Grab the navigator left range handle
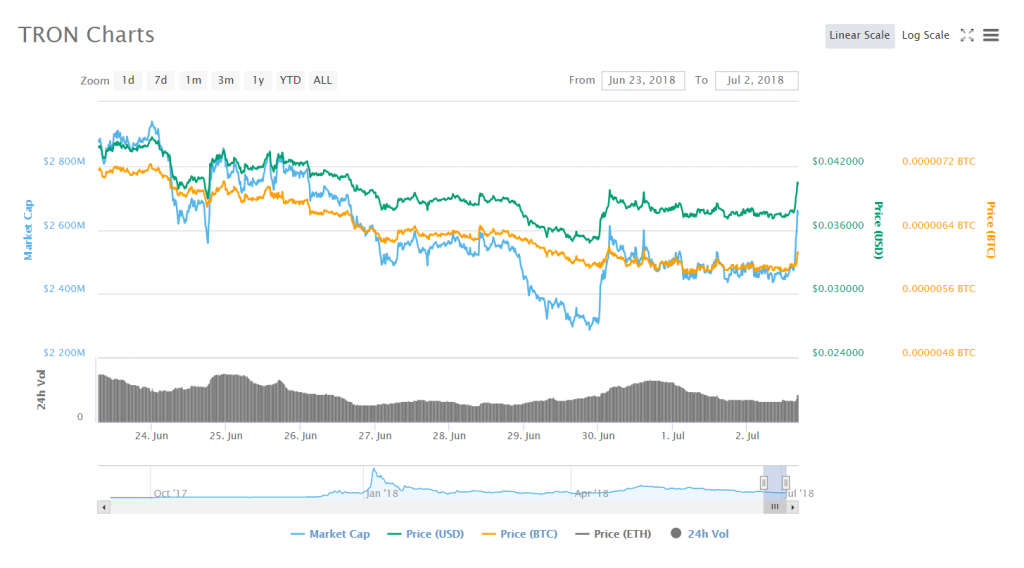Screen dimensions: 1024x568 (x=763, y=483)
